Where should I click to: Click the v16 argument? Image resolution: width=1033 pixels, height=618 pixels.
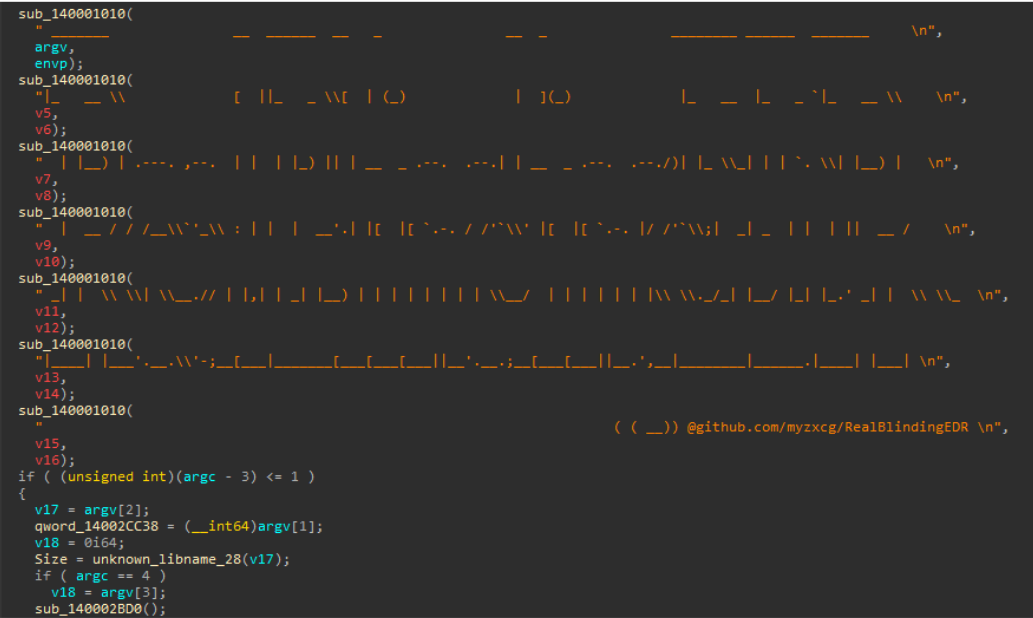click(47, 459)
